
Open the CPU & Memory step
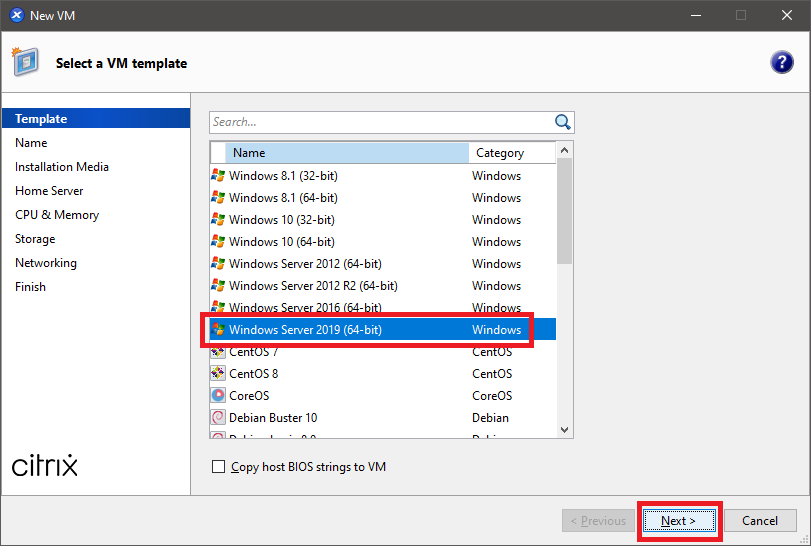pyautogui.click(x=57, y=215)
